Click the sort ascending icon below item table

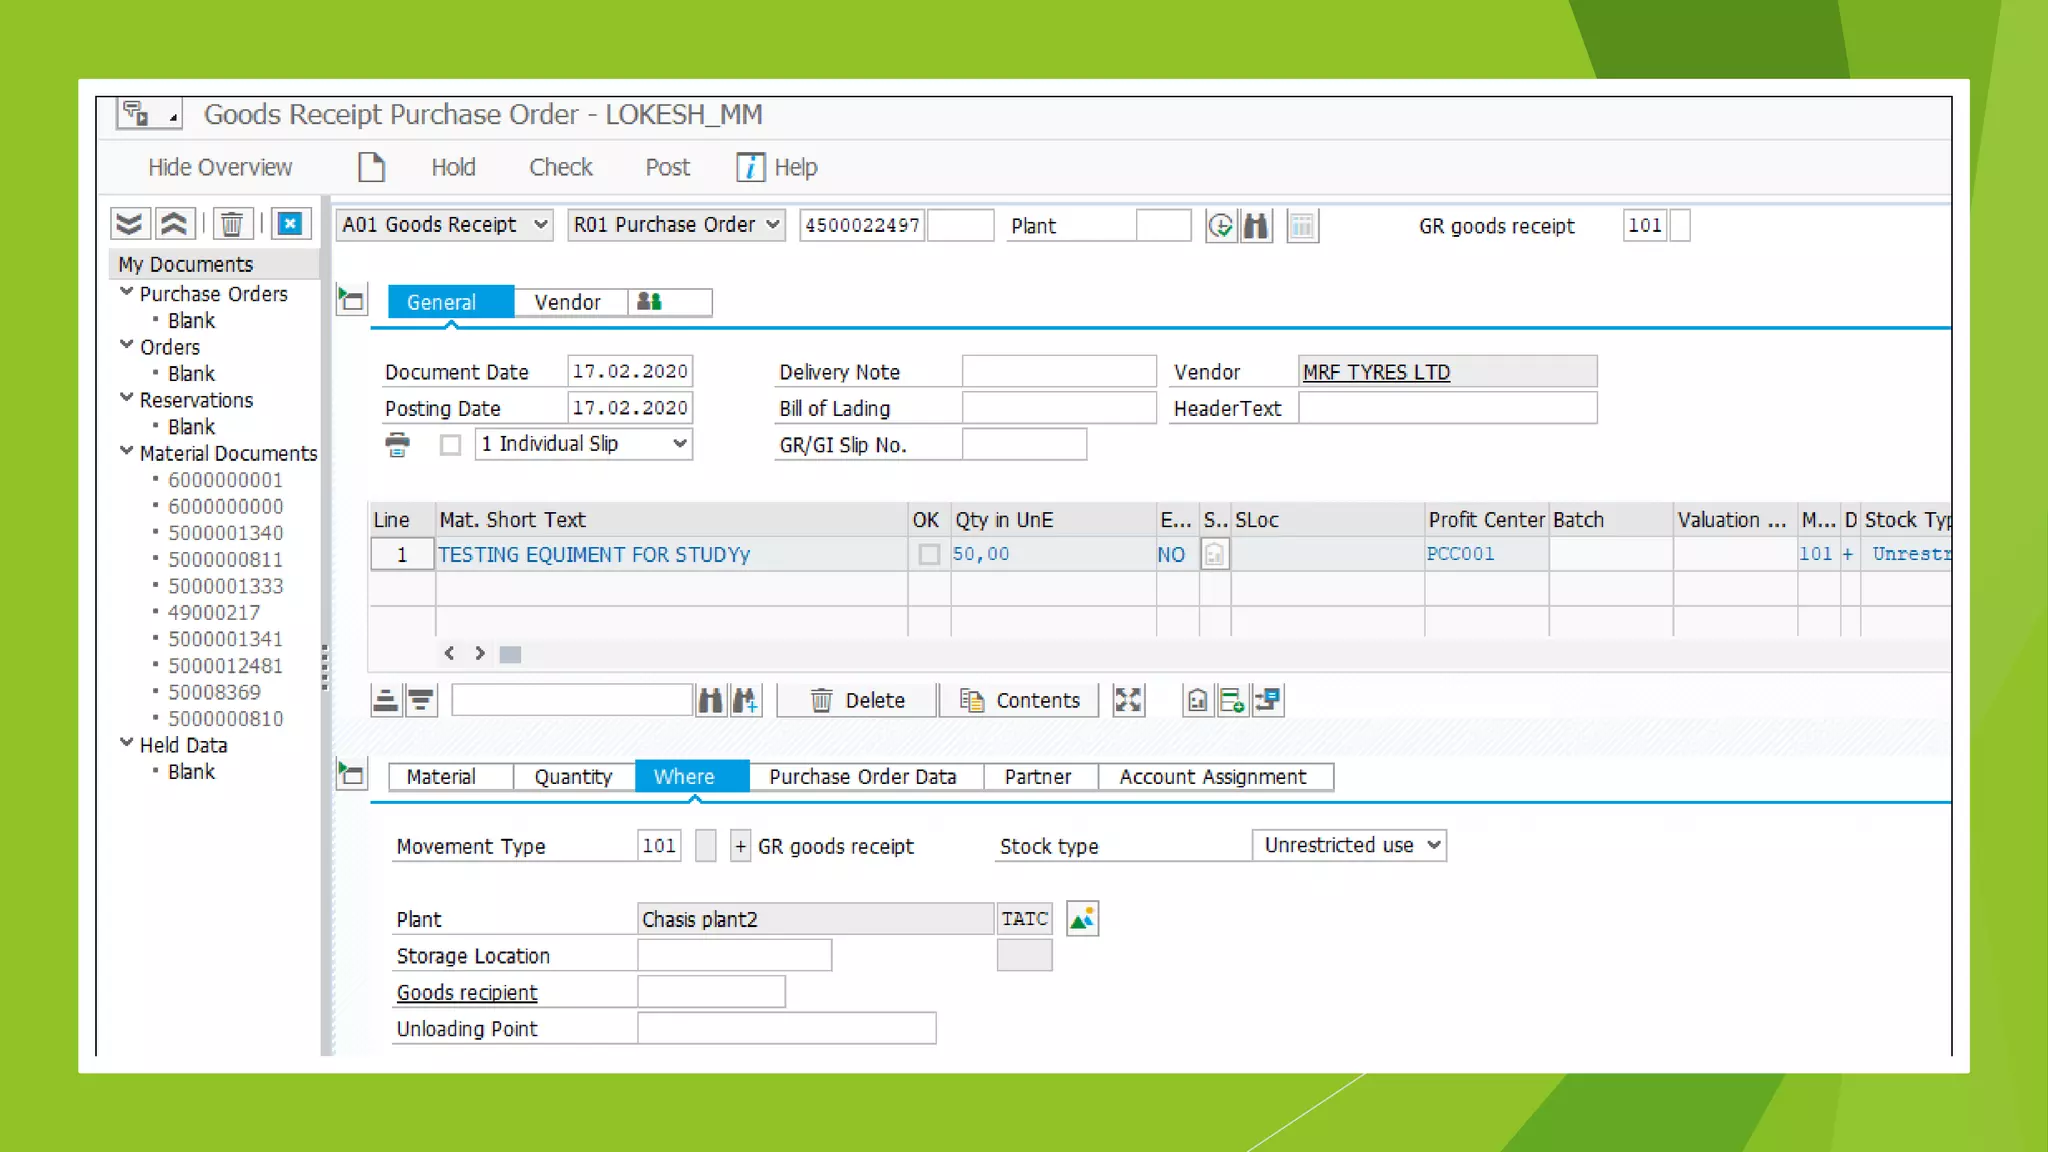[386, 700]
